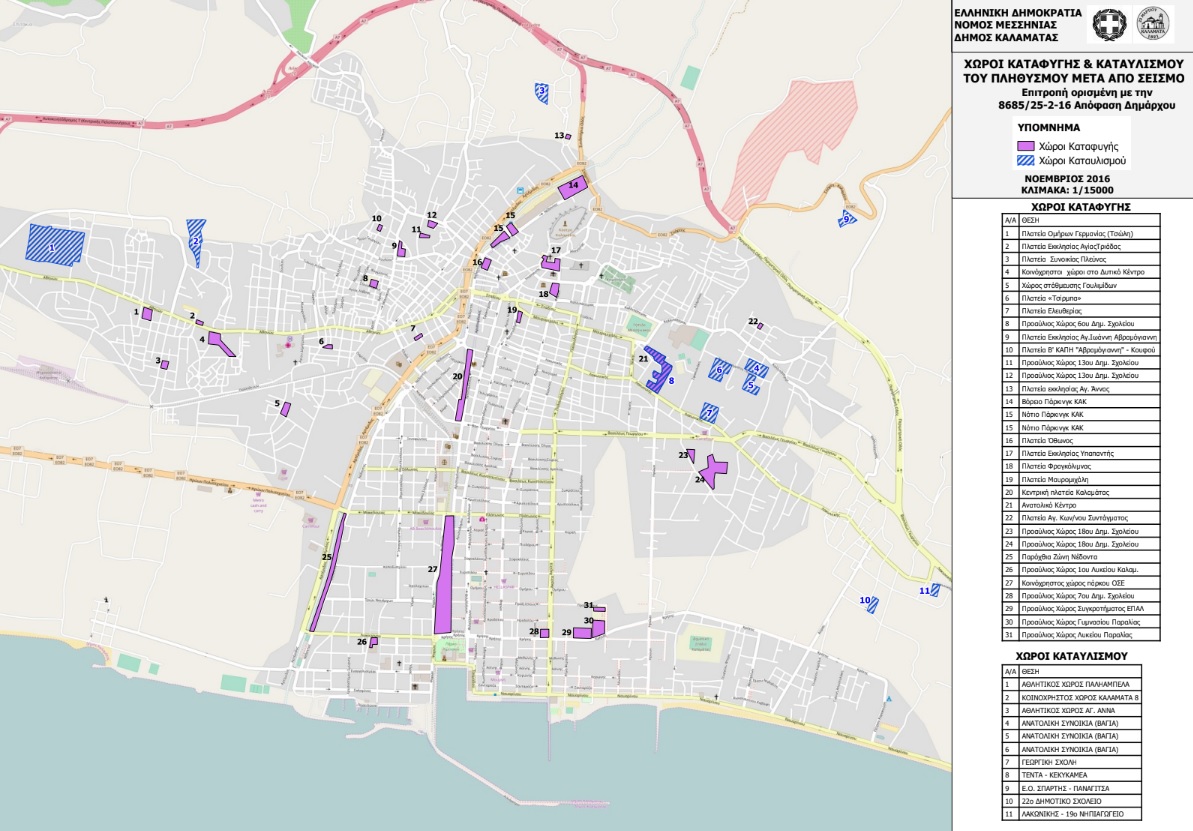Image resolution: width=1193 pixels, height=831 pixels.
Task: Select purple refuge area 24 on the map
Action: click(x=713, y=472)
